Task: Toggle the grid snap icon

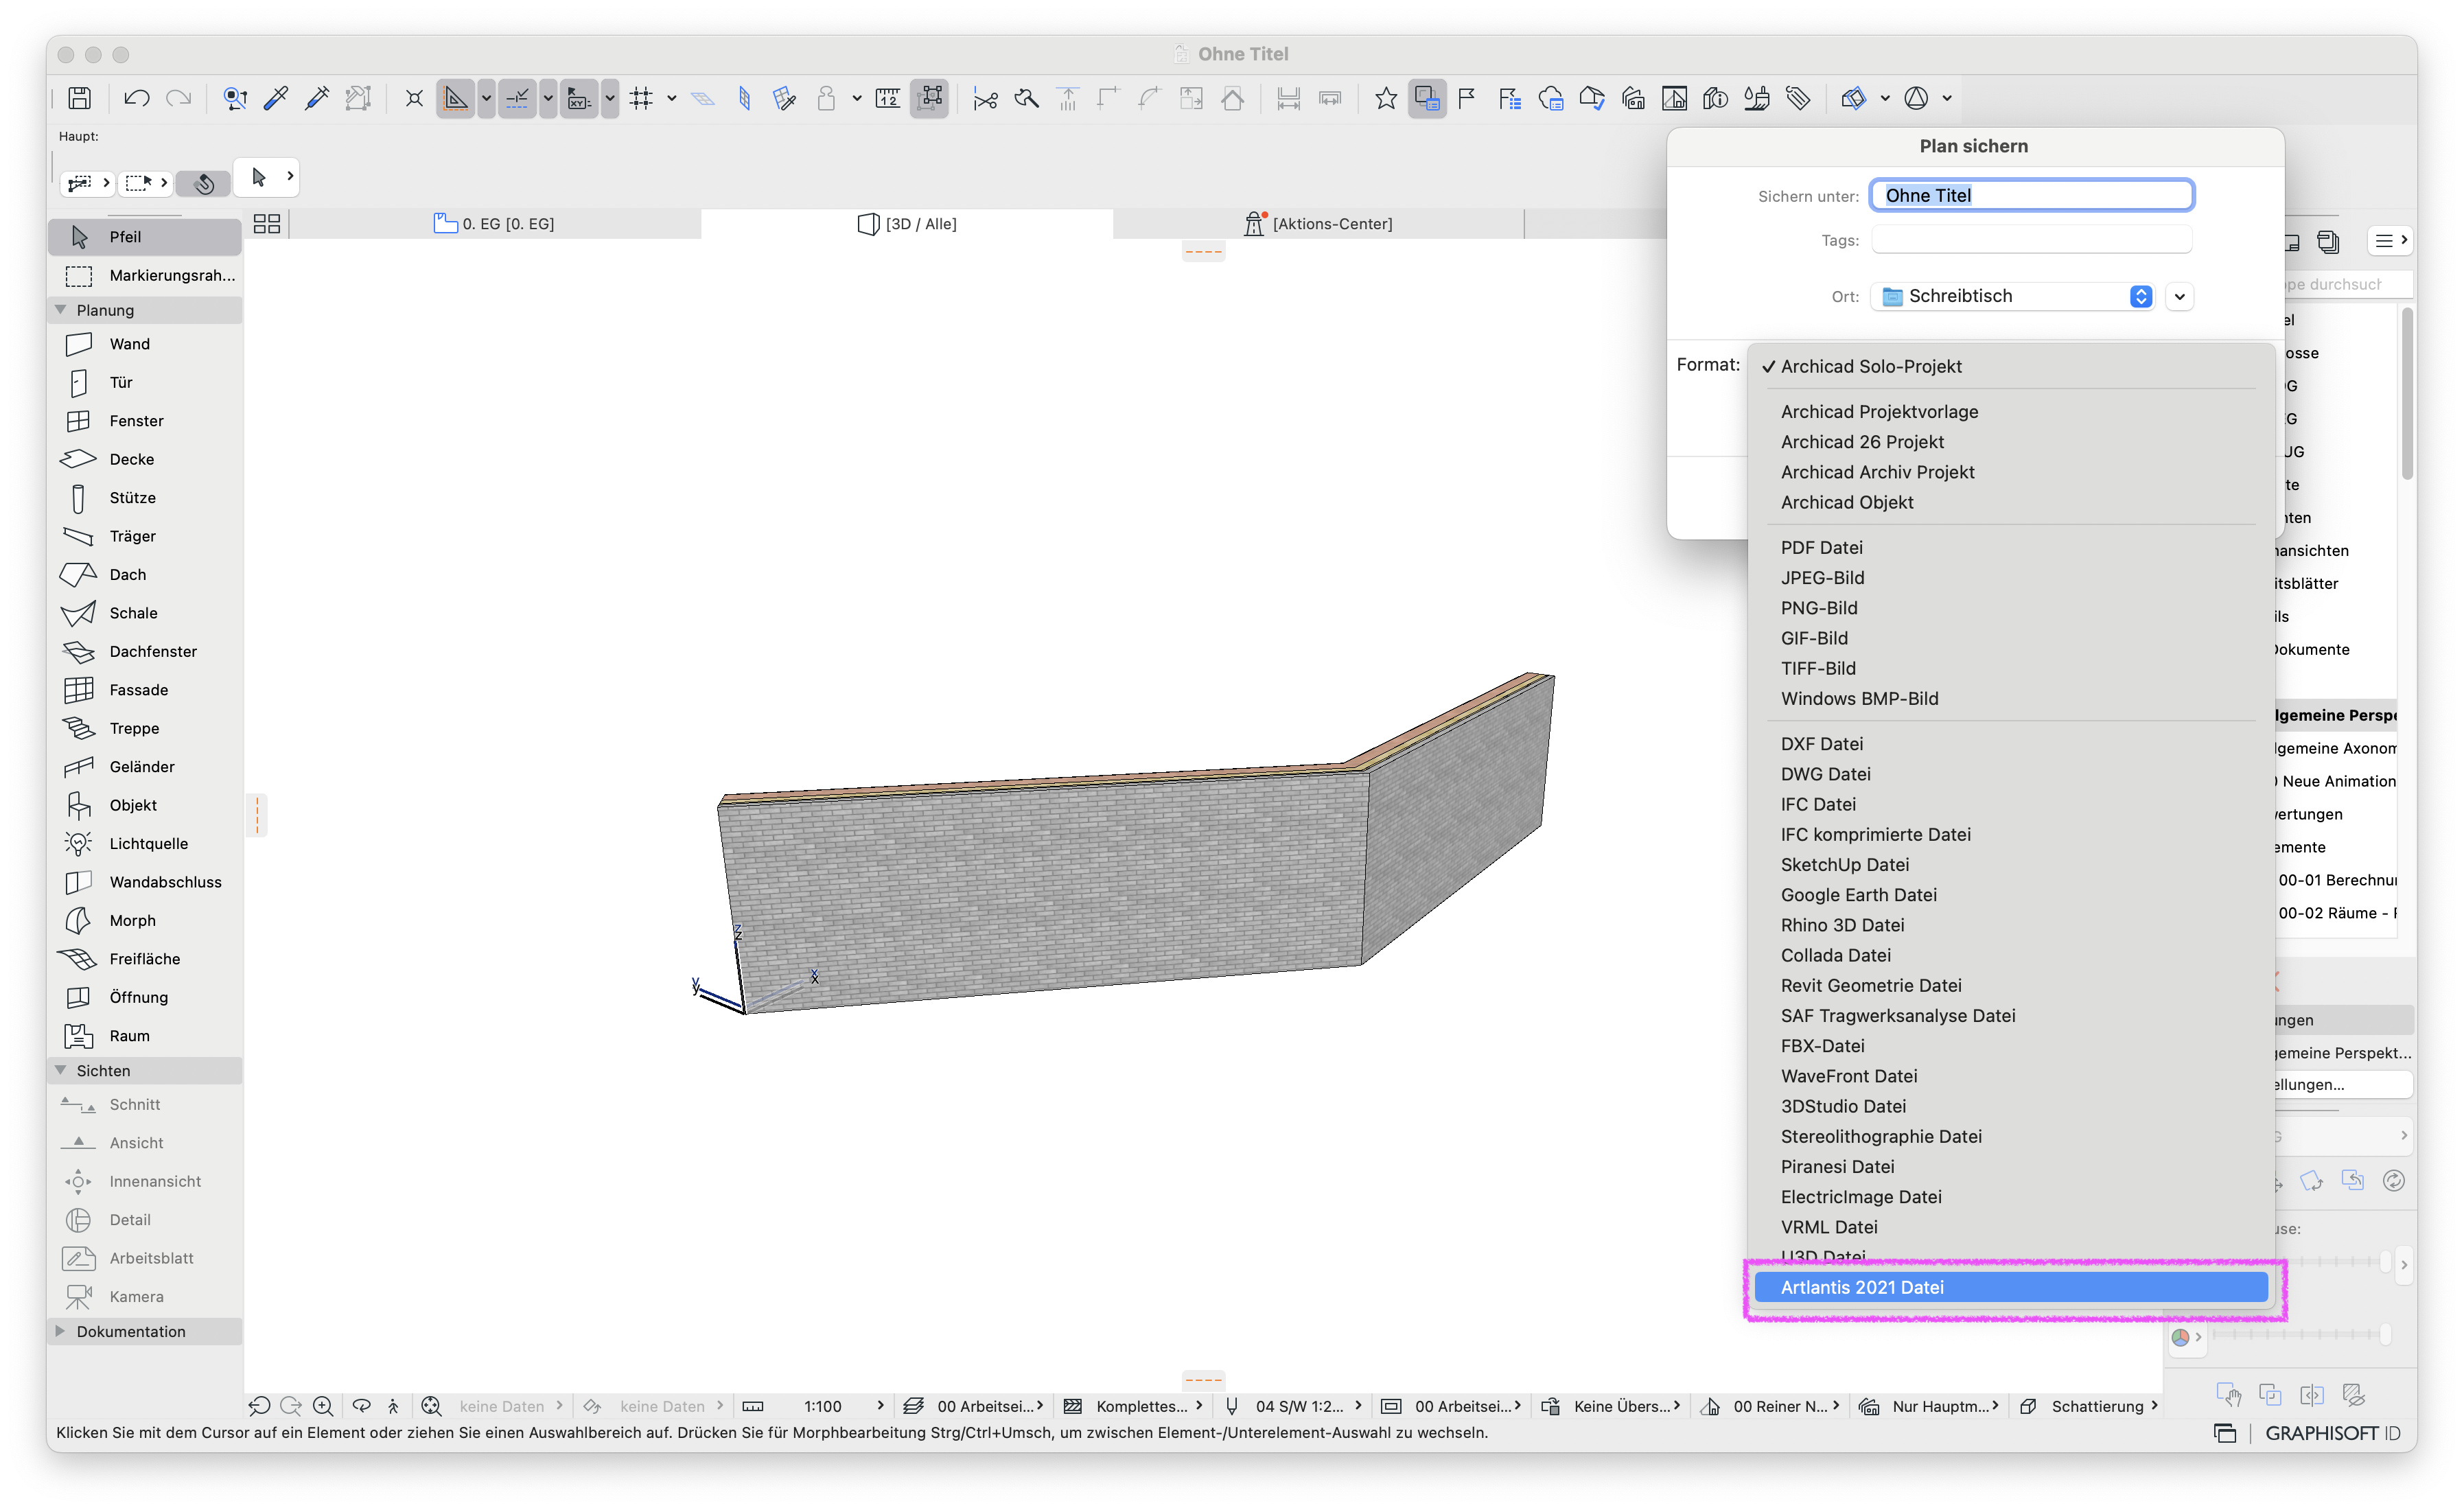Action: [641, 98]
